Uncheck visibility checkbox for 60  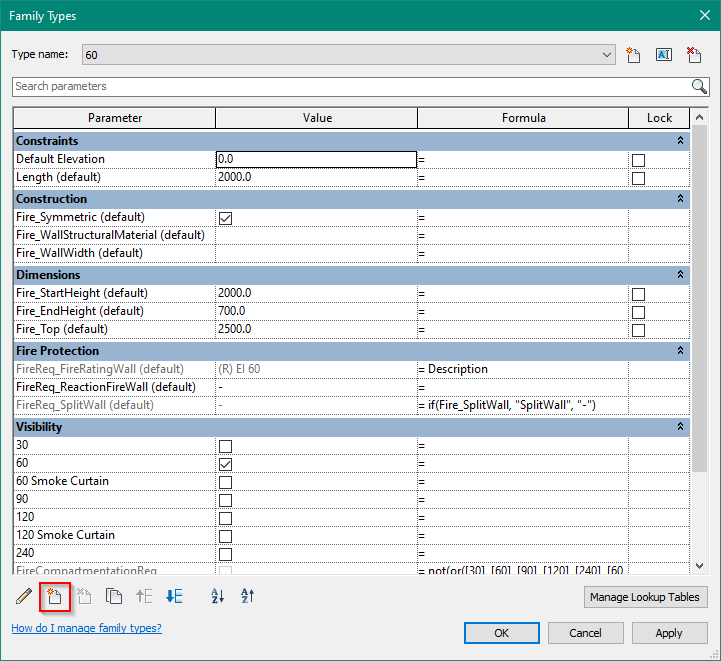pyautogui.click(x=225, y=464)
